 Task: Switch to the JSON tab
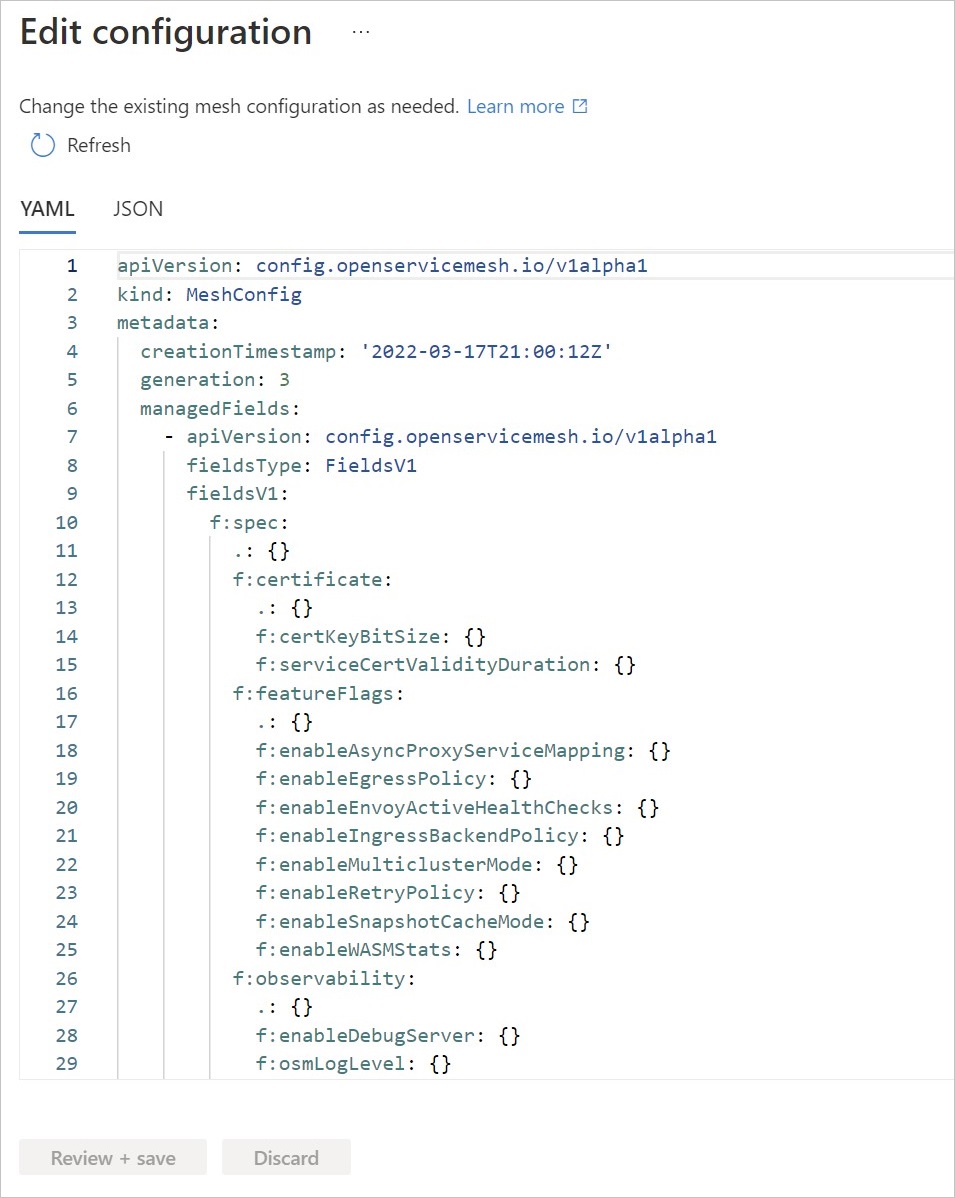pyautogui.click(x=138, y=209)
